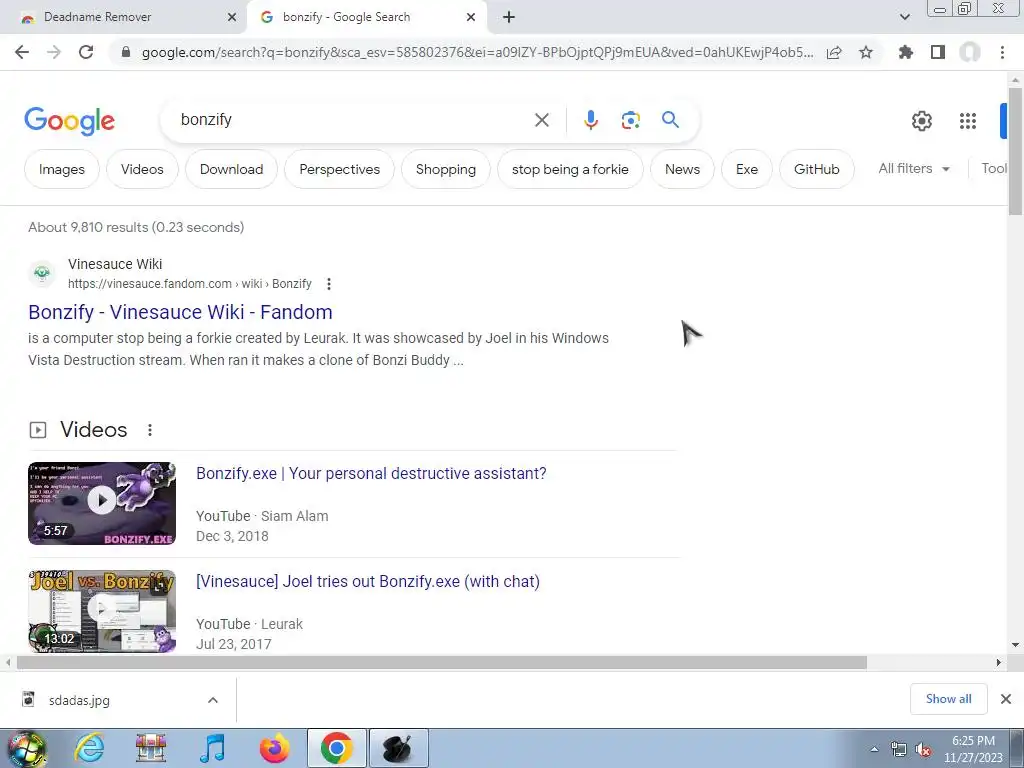Open Firefox from the taskbar

click(x=274, y=748)
